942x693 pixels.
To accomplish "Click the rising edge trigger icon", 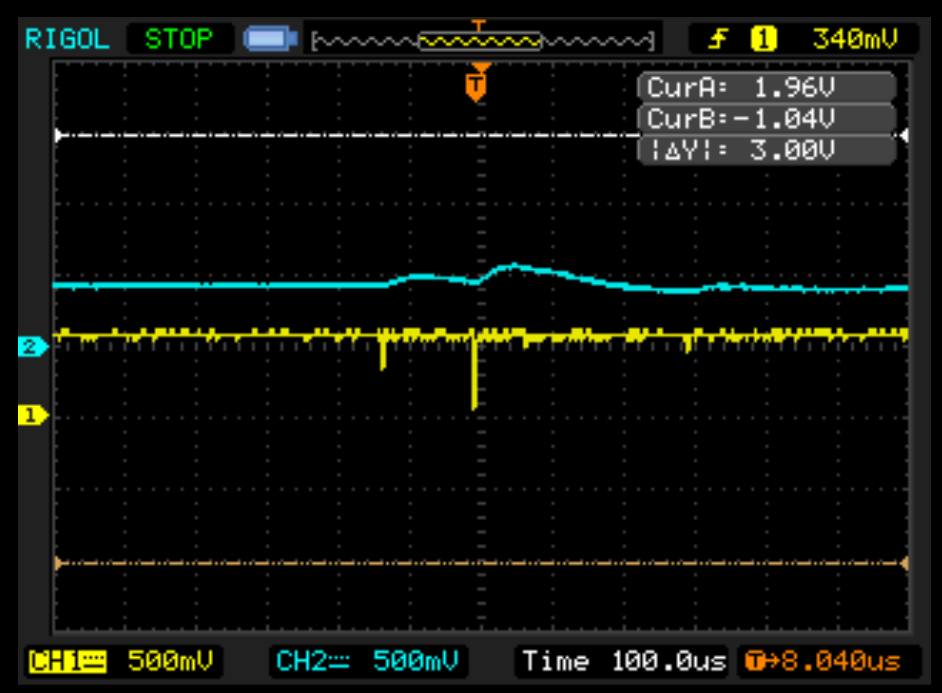I will coord(718,40).
